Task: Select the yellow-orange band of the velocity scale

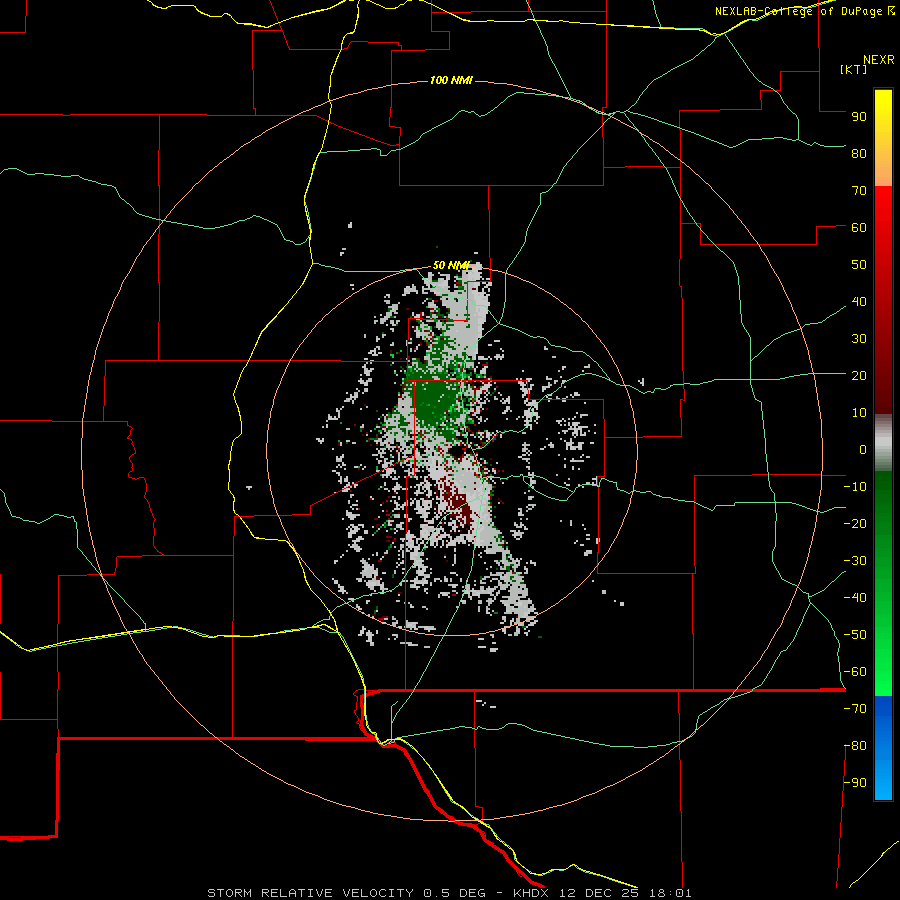Action: (x=883, y=138)
